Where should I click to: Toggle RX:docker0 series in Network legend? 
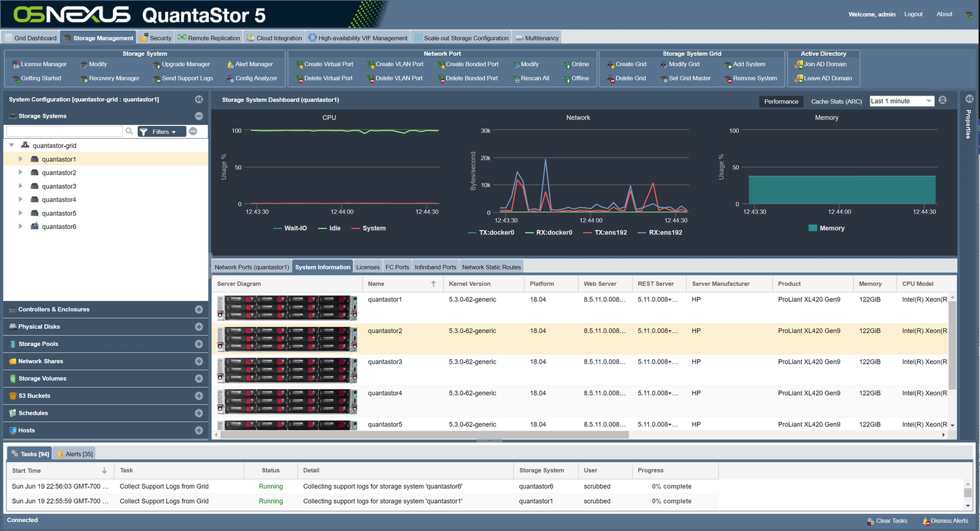click(x=549, y=232)
